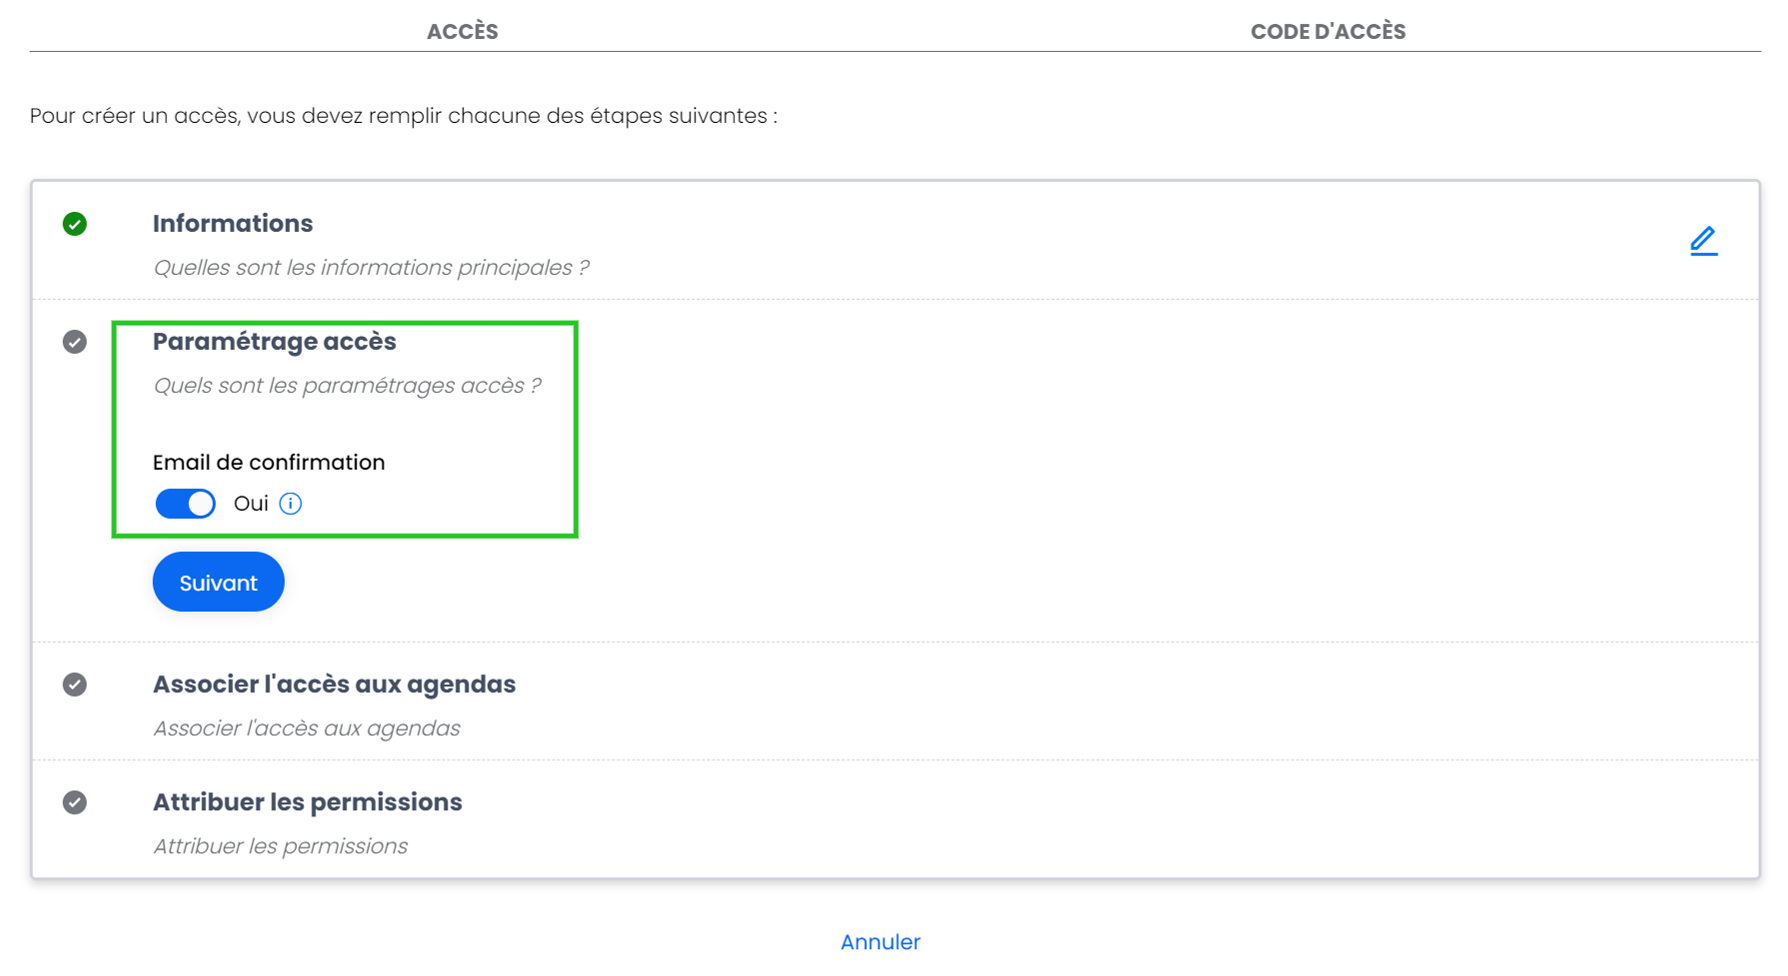Select the Informations step heading
The image size is (1788, 976).
[x=232, y=224]
